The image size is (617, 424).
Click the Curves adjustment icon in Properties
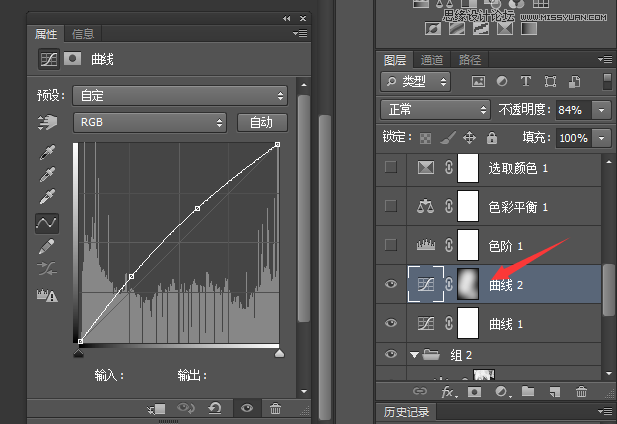(49, 59)
